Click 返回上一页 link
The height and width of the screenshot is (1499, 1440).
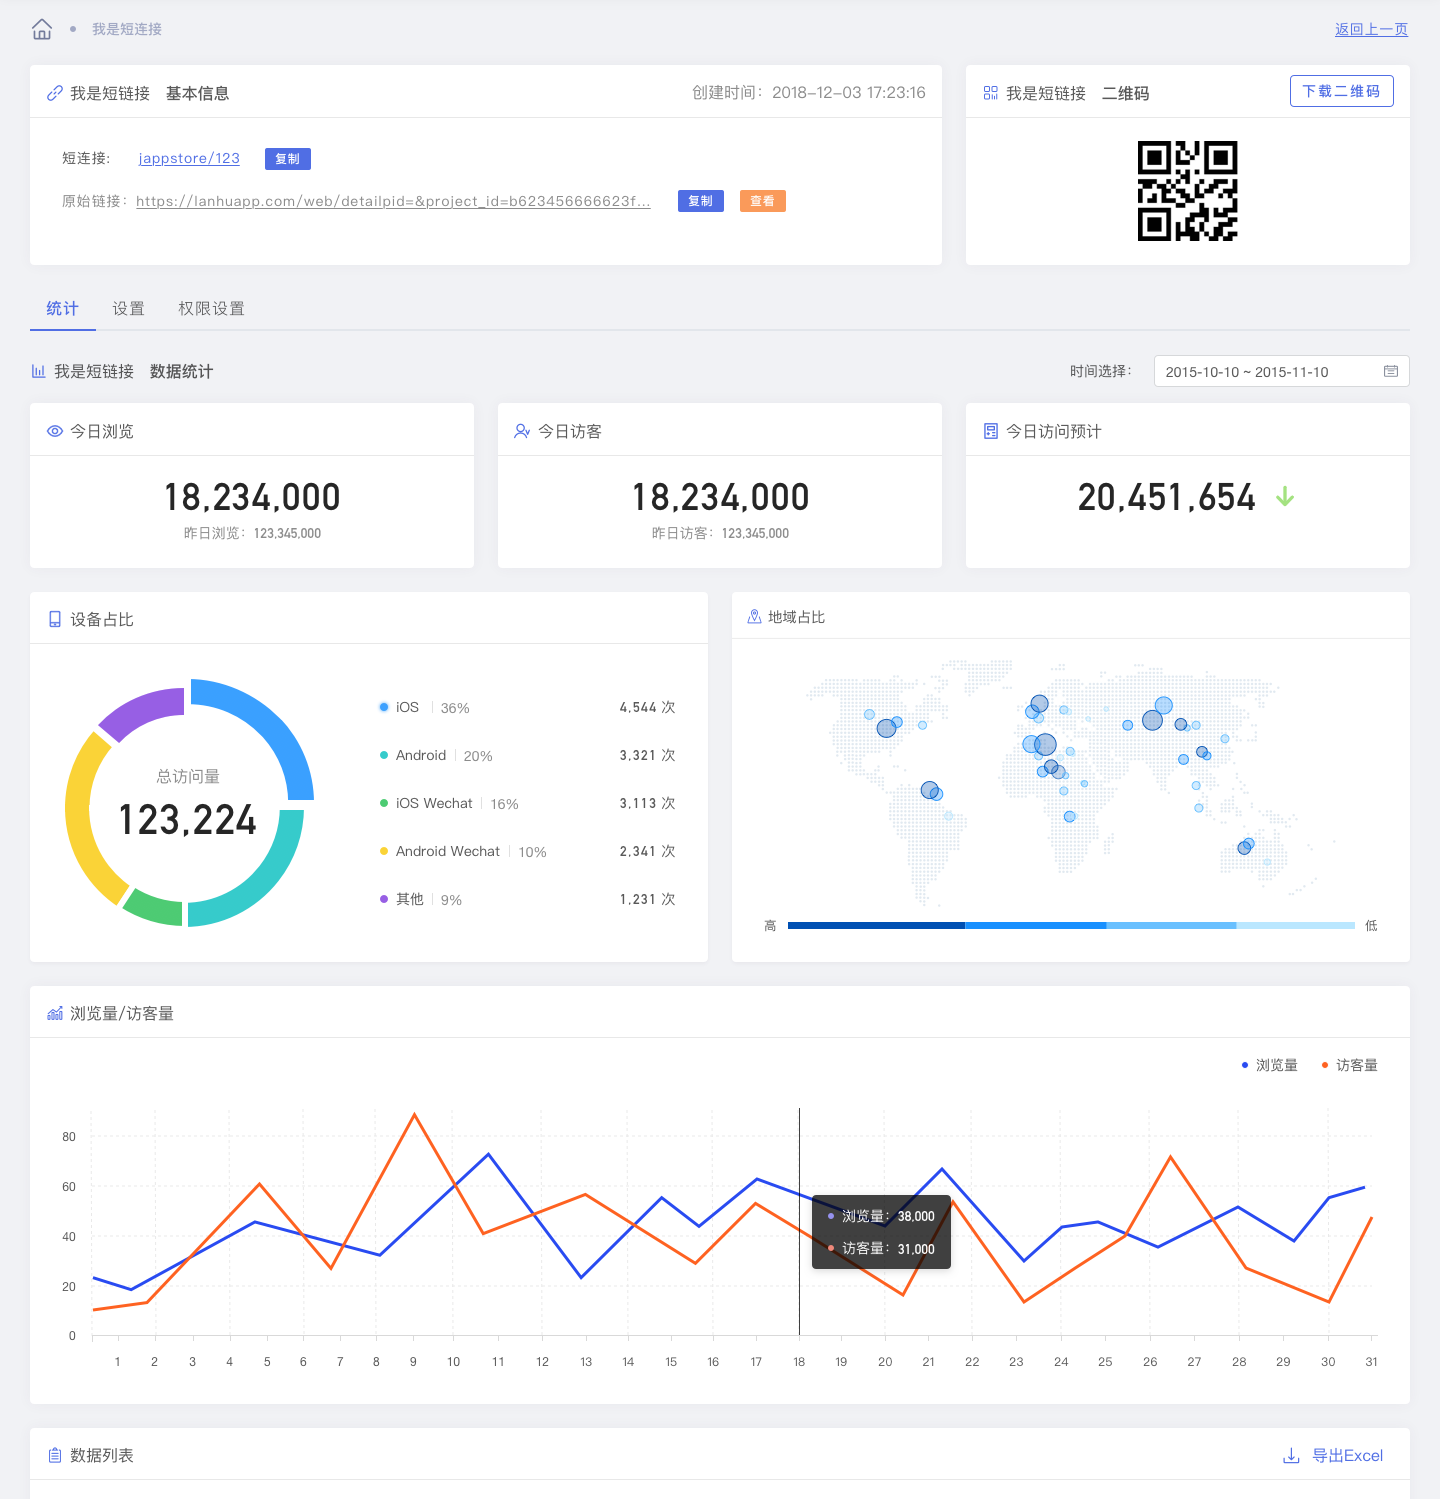pyautogui.click(x=1371, y=29)
